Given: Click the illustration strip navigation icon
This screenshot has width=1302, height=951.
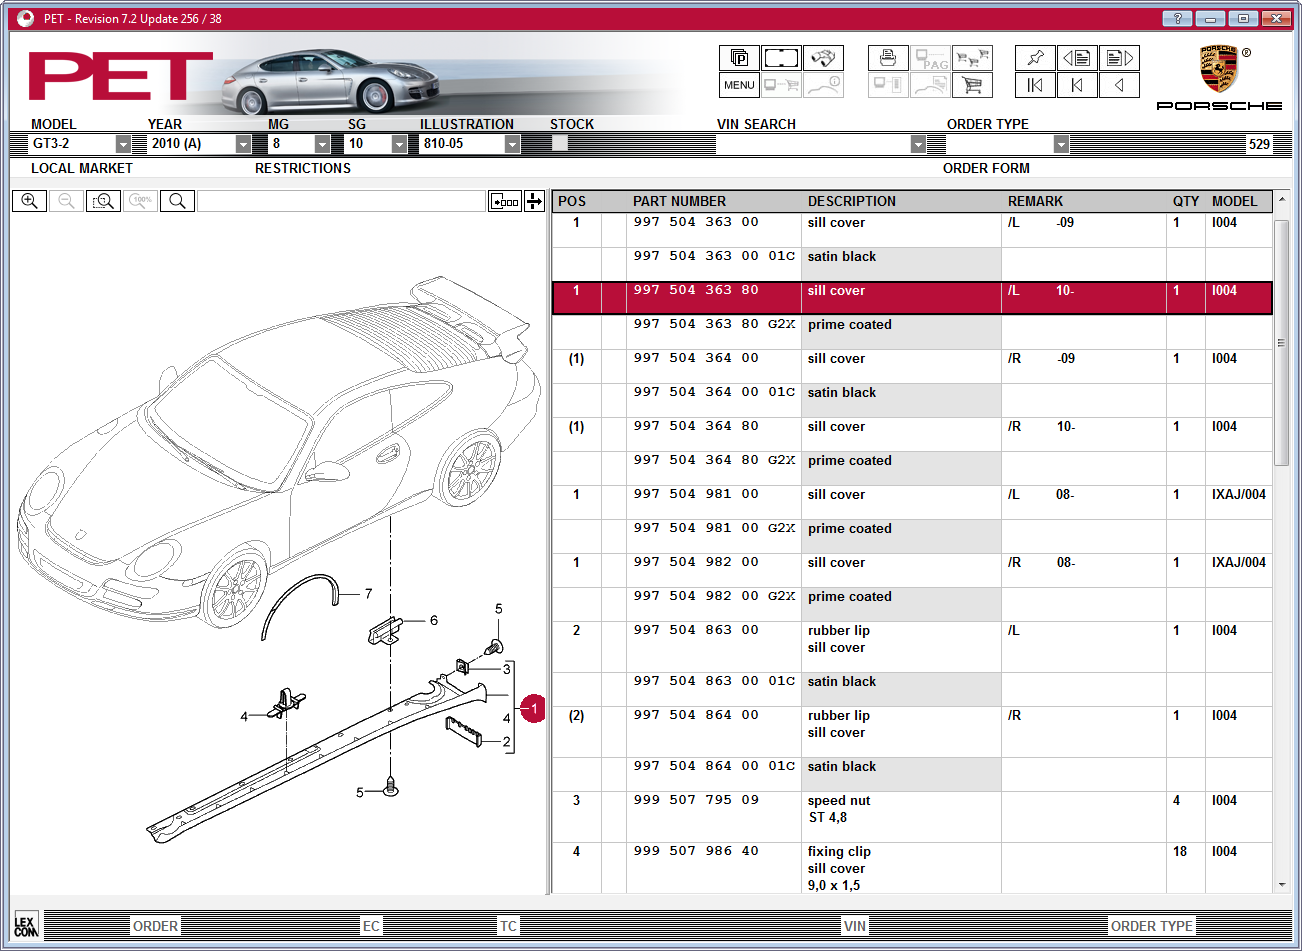Looking at the screenshot, I should point(505,201).
